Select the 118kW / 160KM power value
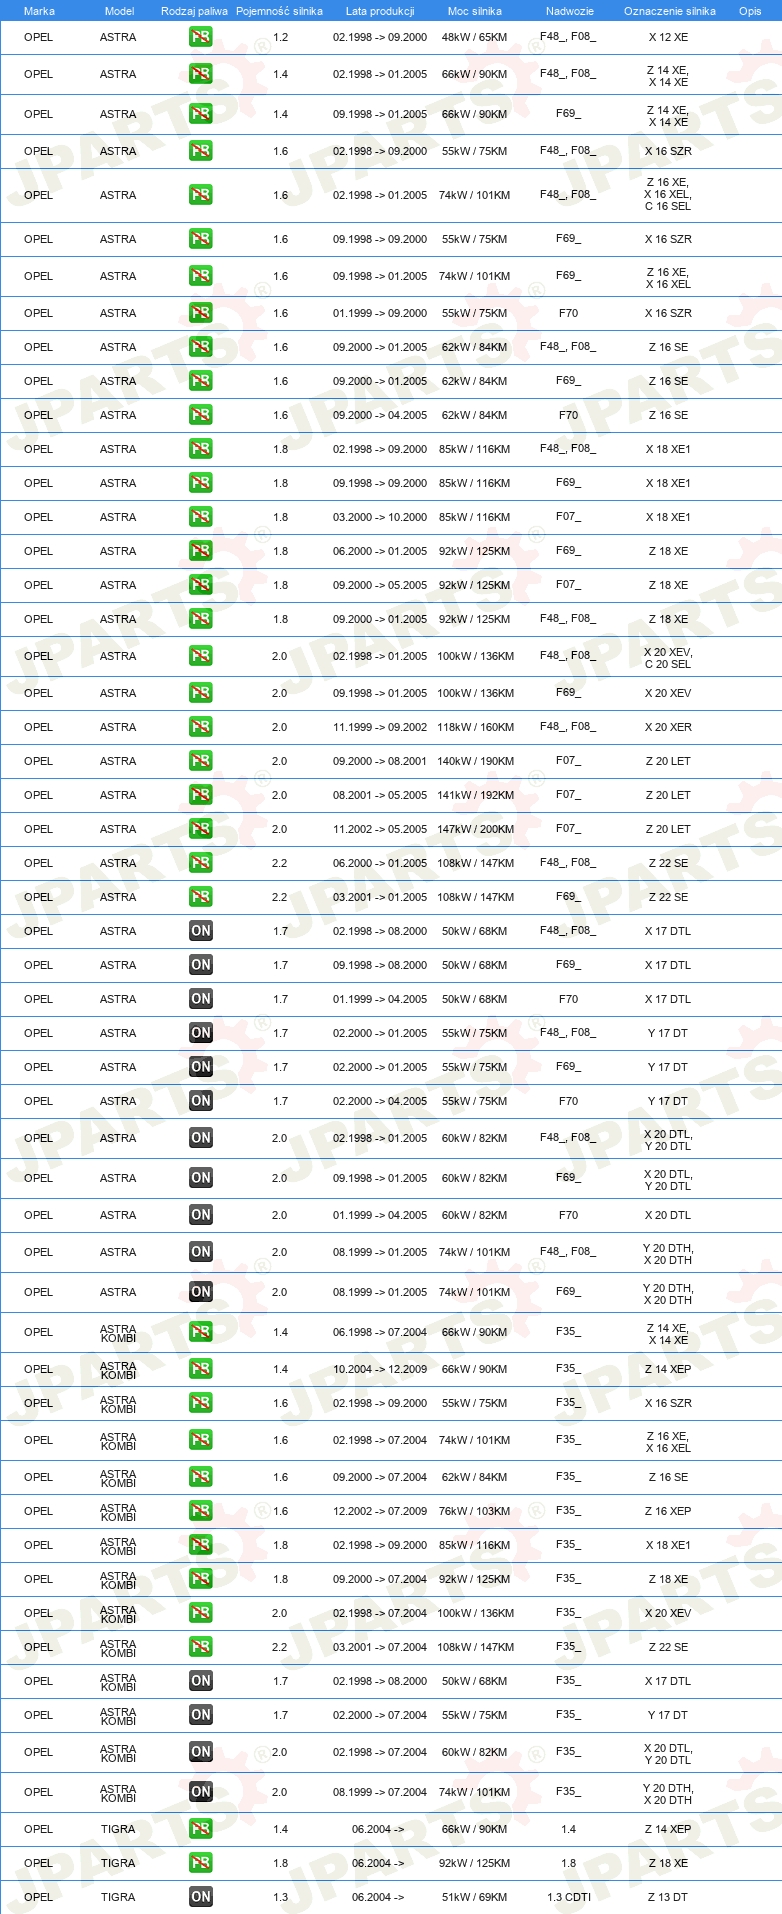Screen dimensions: 782x1914 click(475, 727)
